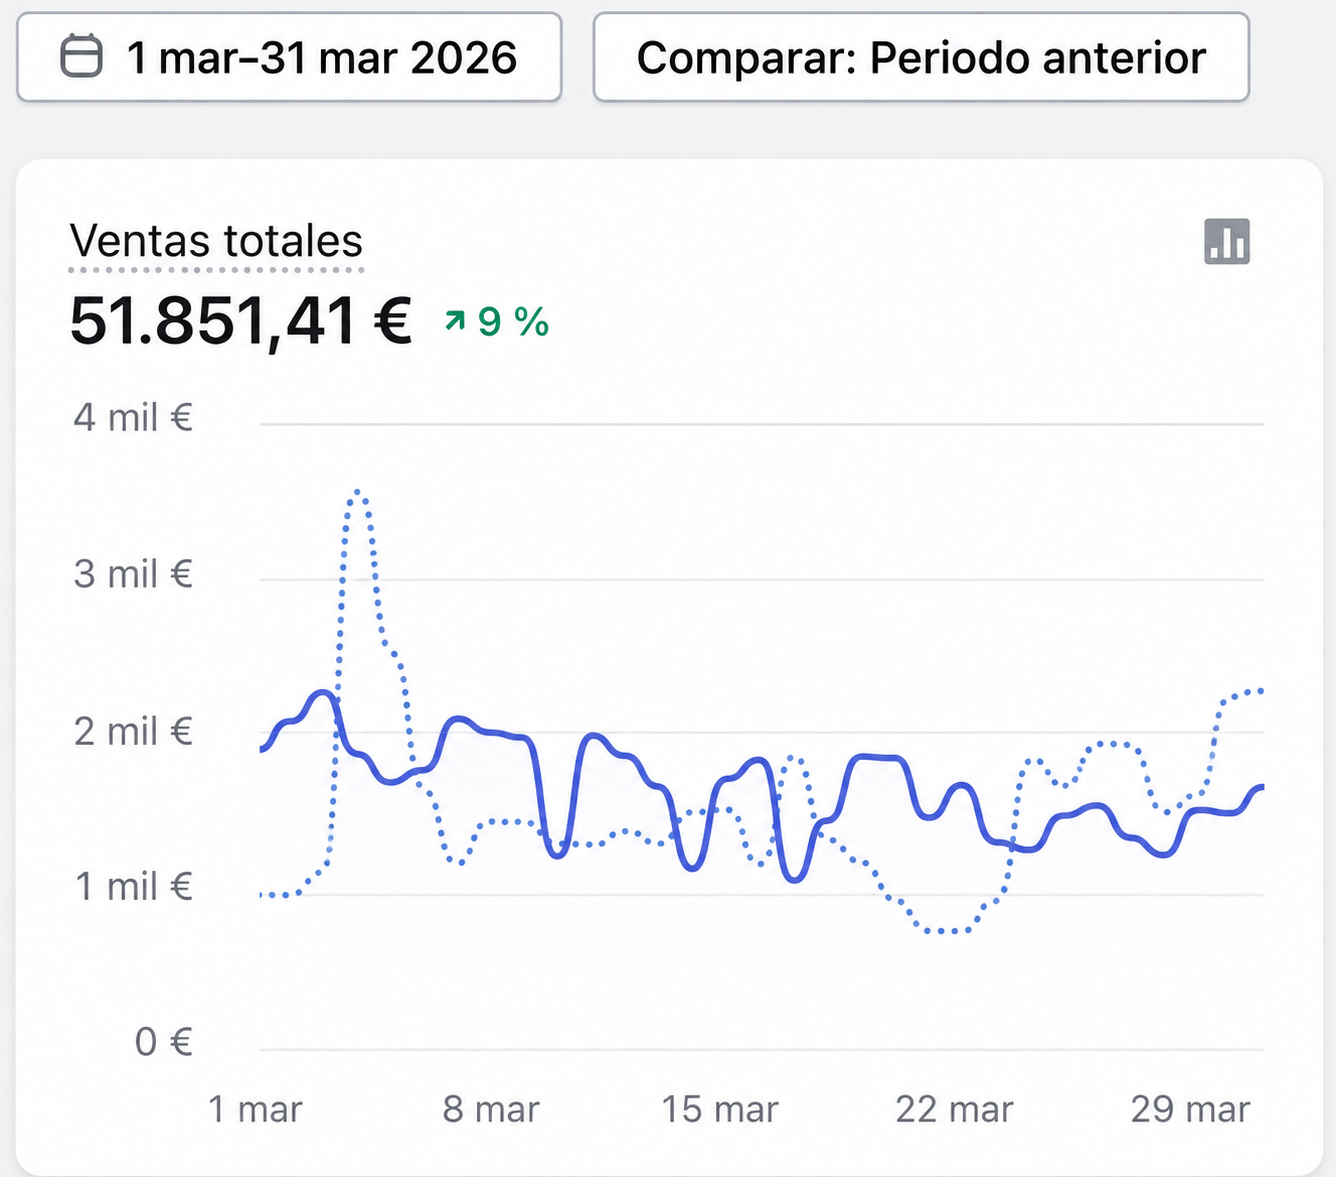Viewport: 1336px width, 1177px height.
Task: Click the Ventas totales title link
Action: click(x=216, y=241)
